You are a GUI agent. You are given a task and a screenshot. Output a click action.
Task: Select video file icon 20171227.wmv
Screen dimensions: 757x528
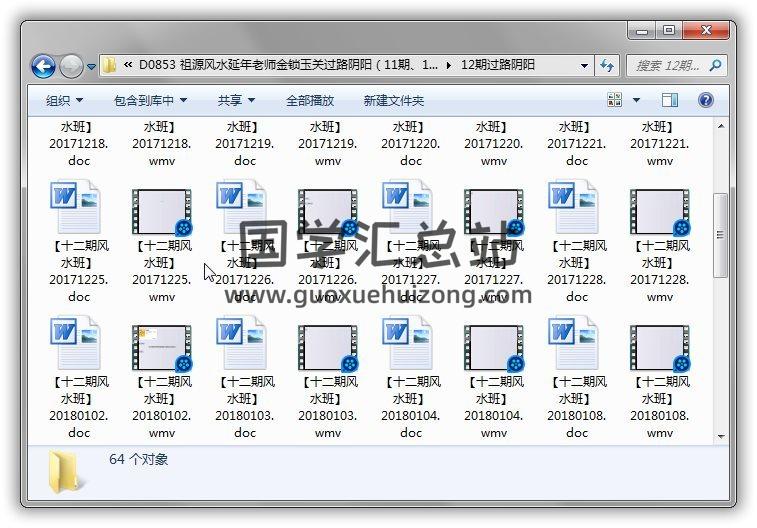tap(494, 211)
